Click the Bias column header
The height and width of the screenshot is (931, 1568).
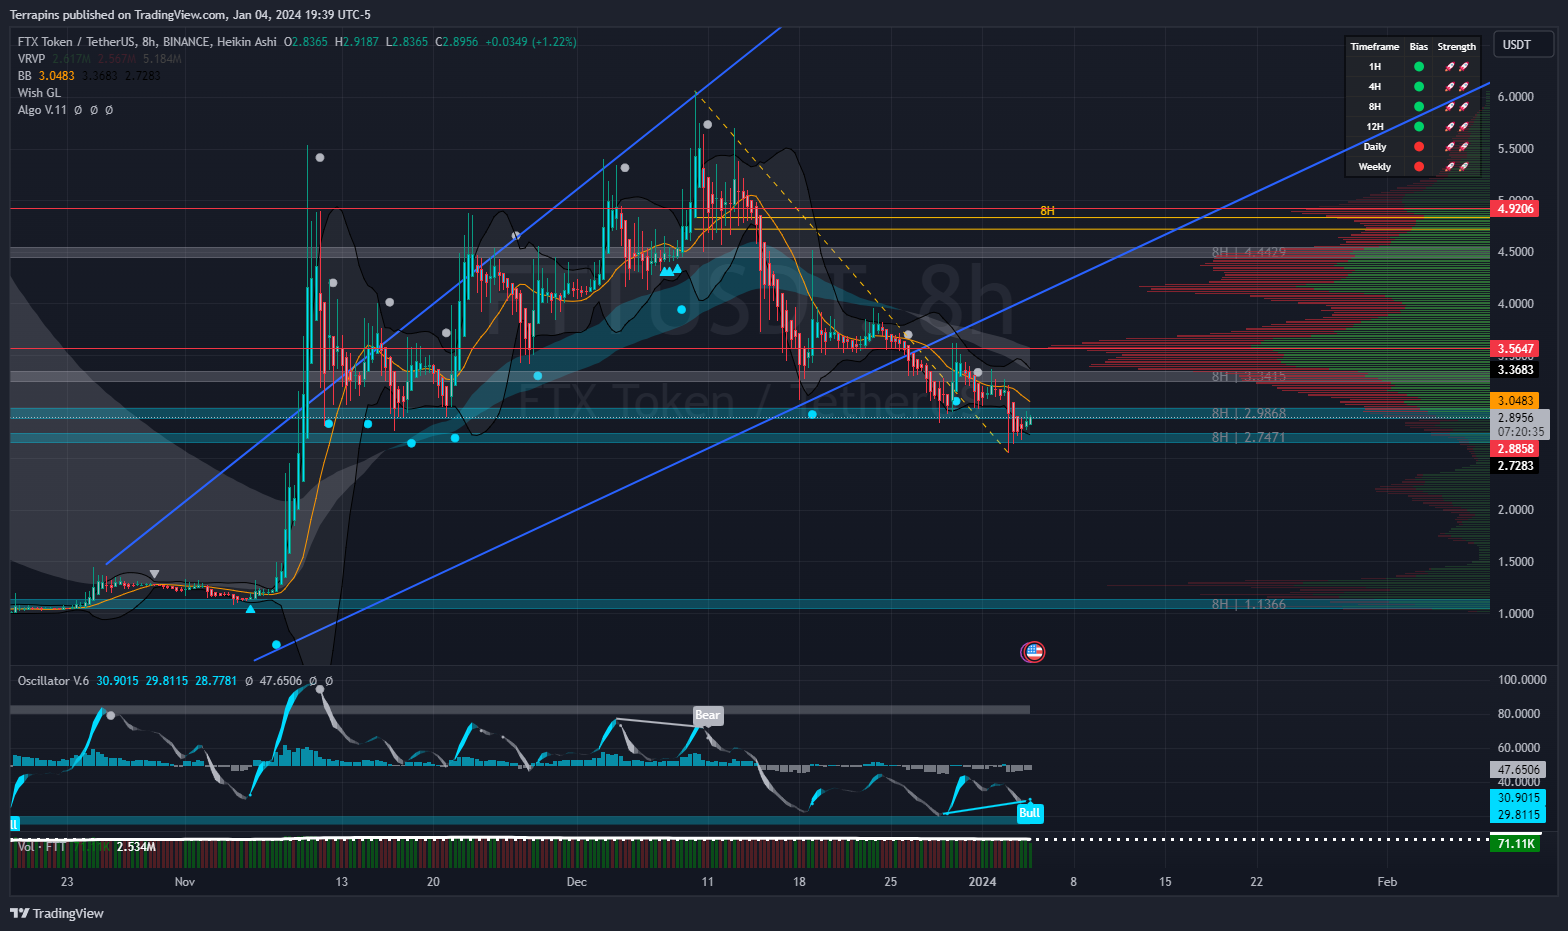tap(1418, 47)
